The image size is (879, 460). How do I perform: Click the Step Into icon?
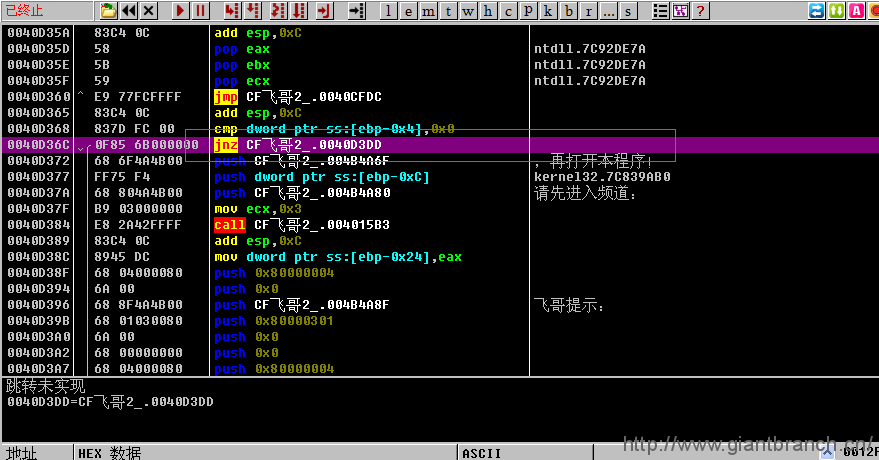click(x=232, y=11)
